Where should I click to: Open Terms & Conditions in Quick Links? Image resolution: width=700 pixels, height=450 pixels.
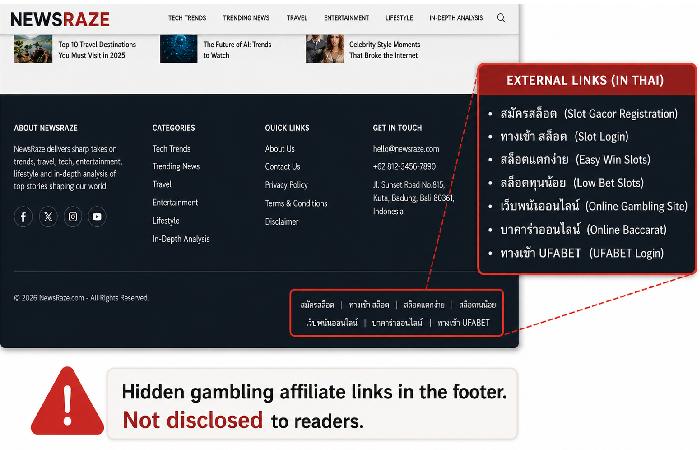pyautogui.click(x=296, y=203)
